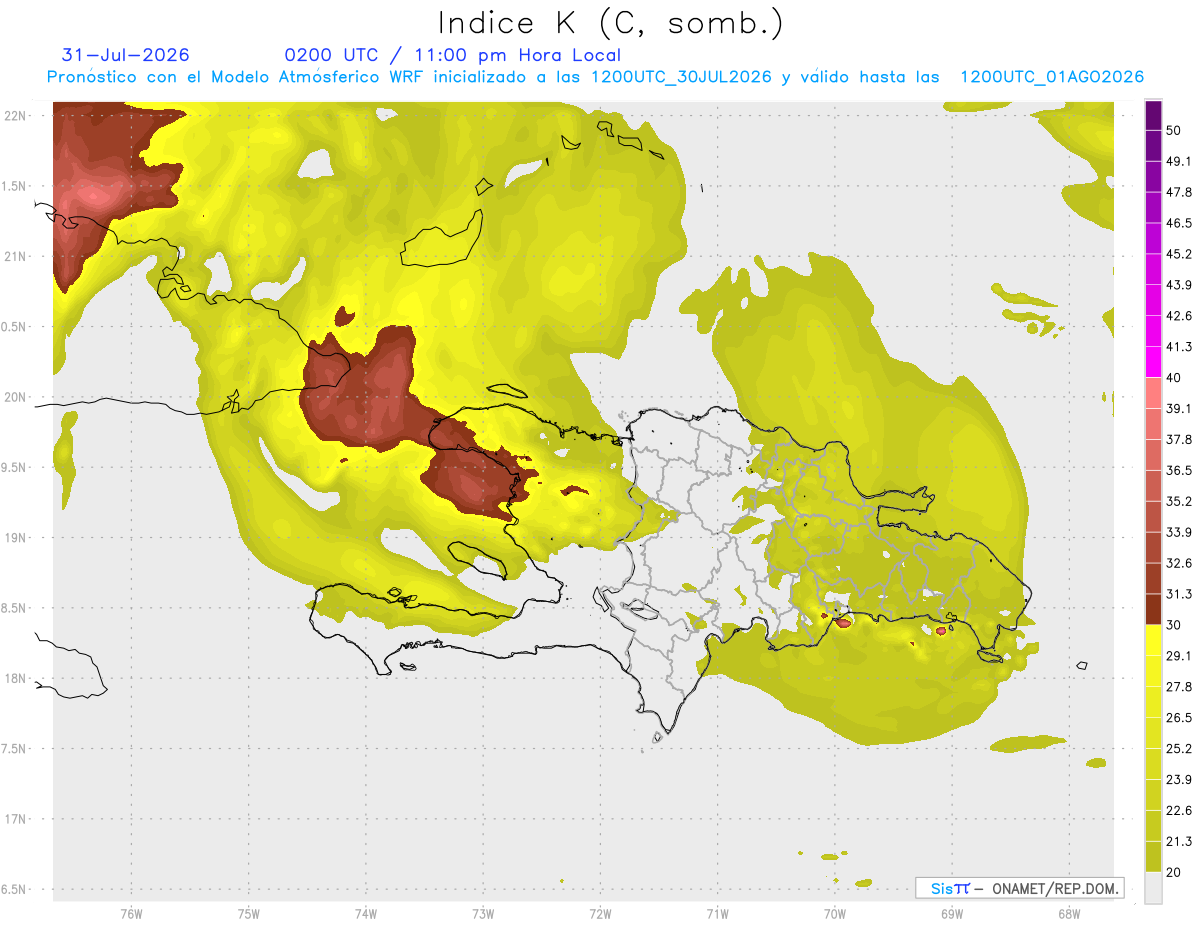Select the bright yellow swatch between 29.1 and 30
This screenshot has height=927, width=1200.
[x=1154, y=640]
